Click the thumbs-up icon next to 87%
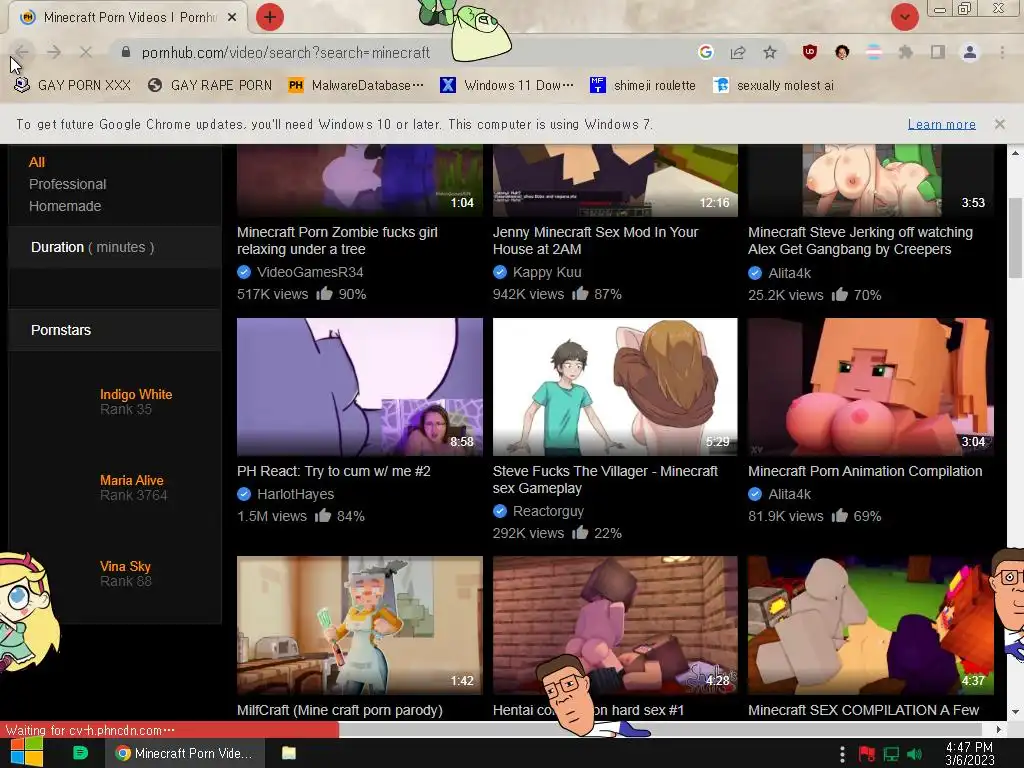 (580, 293)
